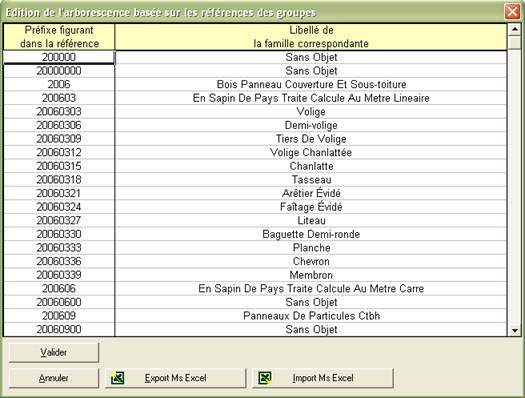This screenshot has height=398, width=525.
Task: Select the prefix cell 20060303
Action: coord(59,112)
